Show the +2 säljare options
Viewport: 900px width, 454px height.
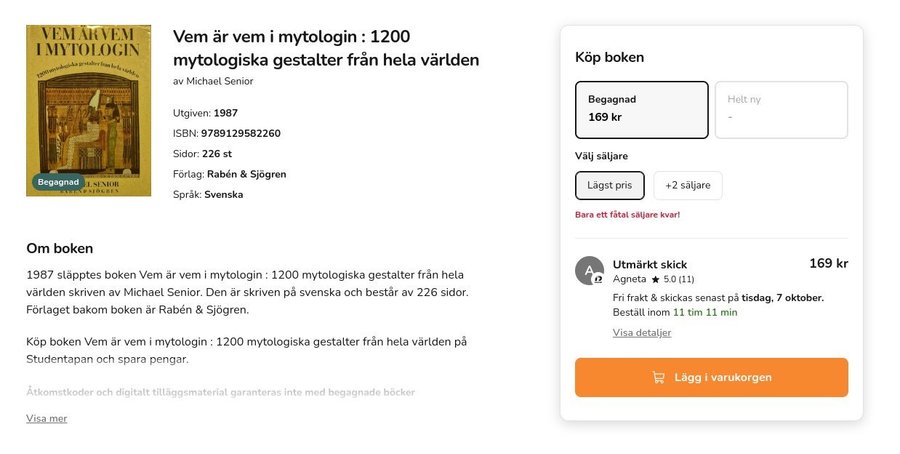click(687, 185)
